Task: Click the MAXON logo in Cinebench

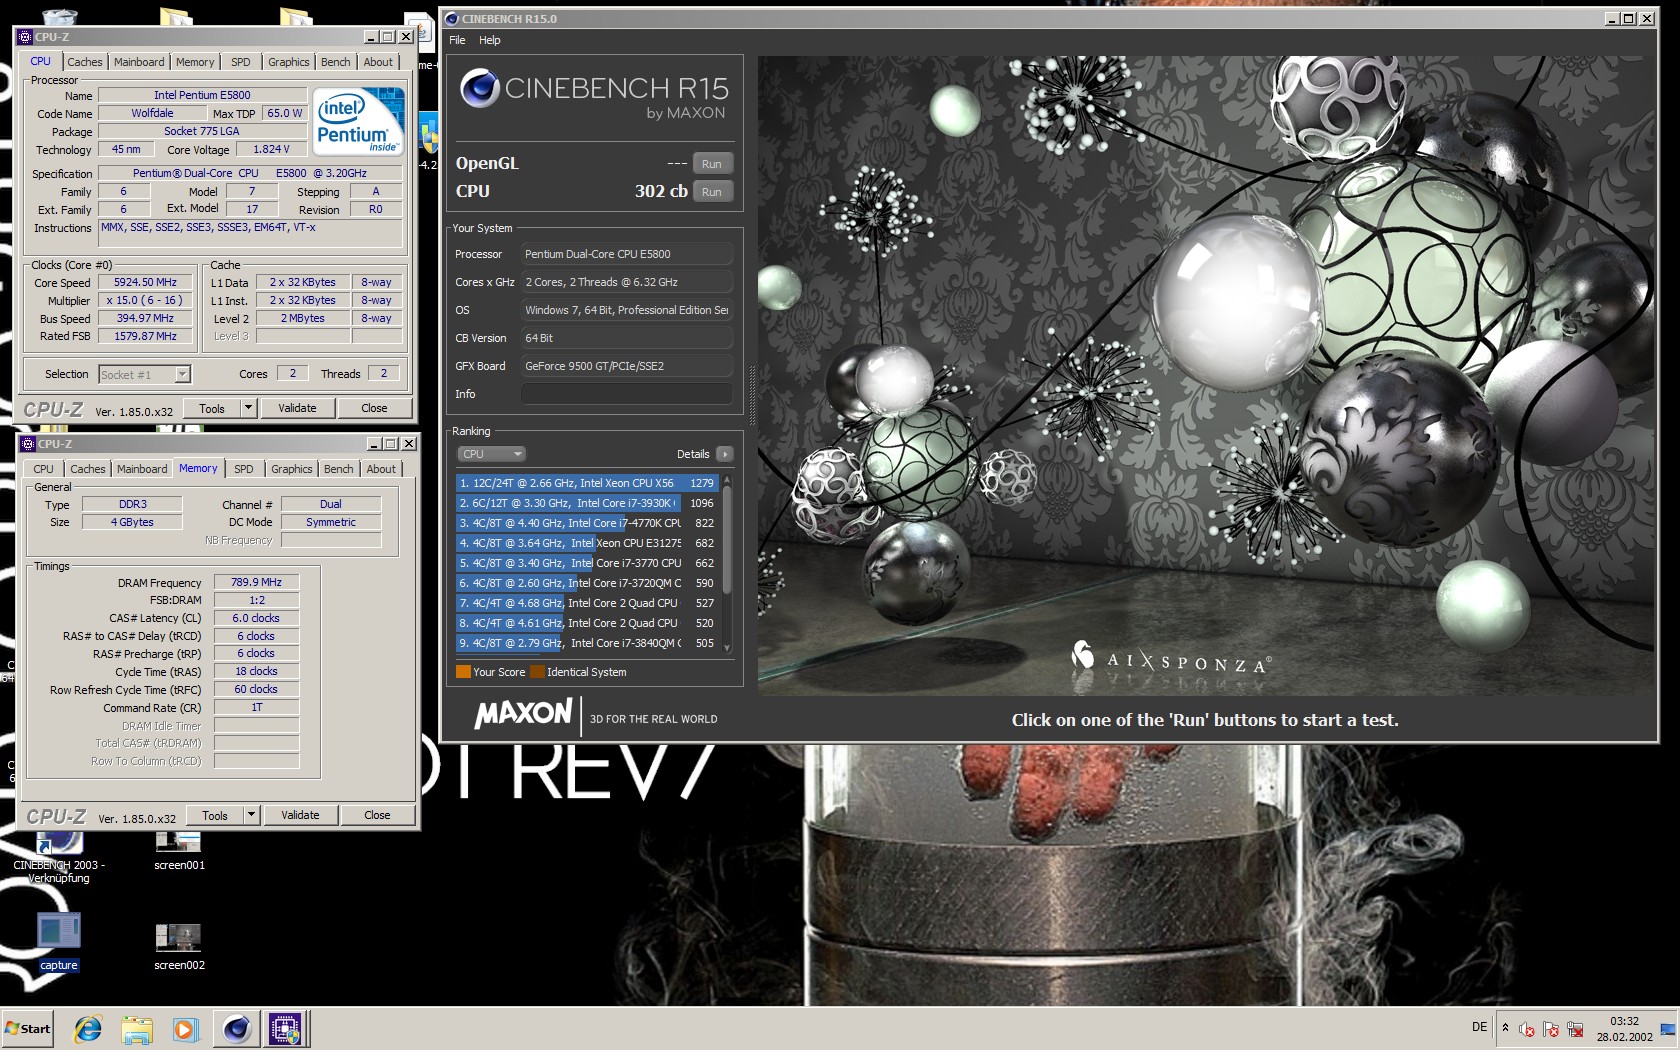Action: click(x=523, y=714)
